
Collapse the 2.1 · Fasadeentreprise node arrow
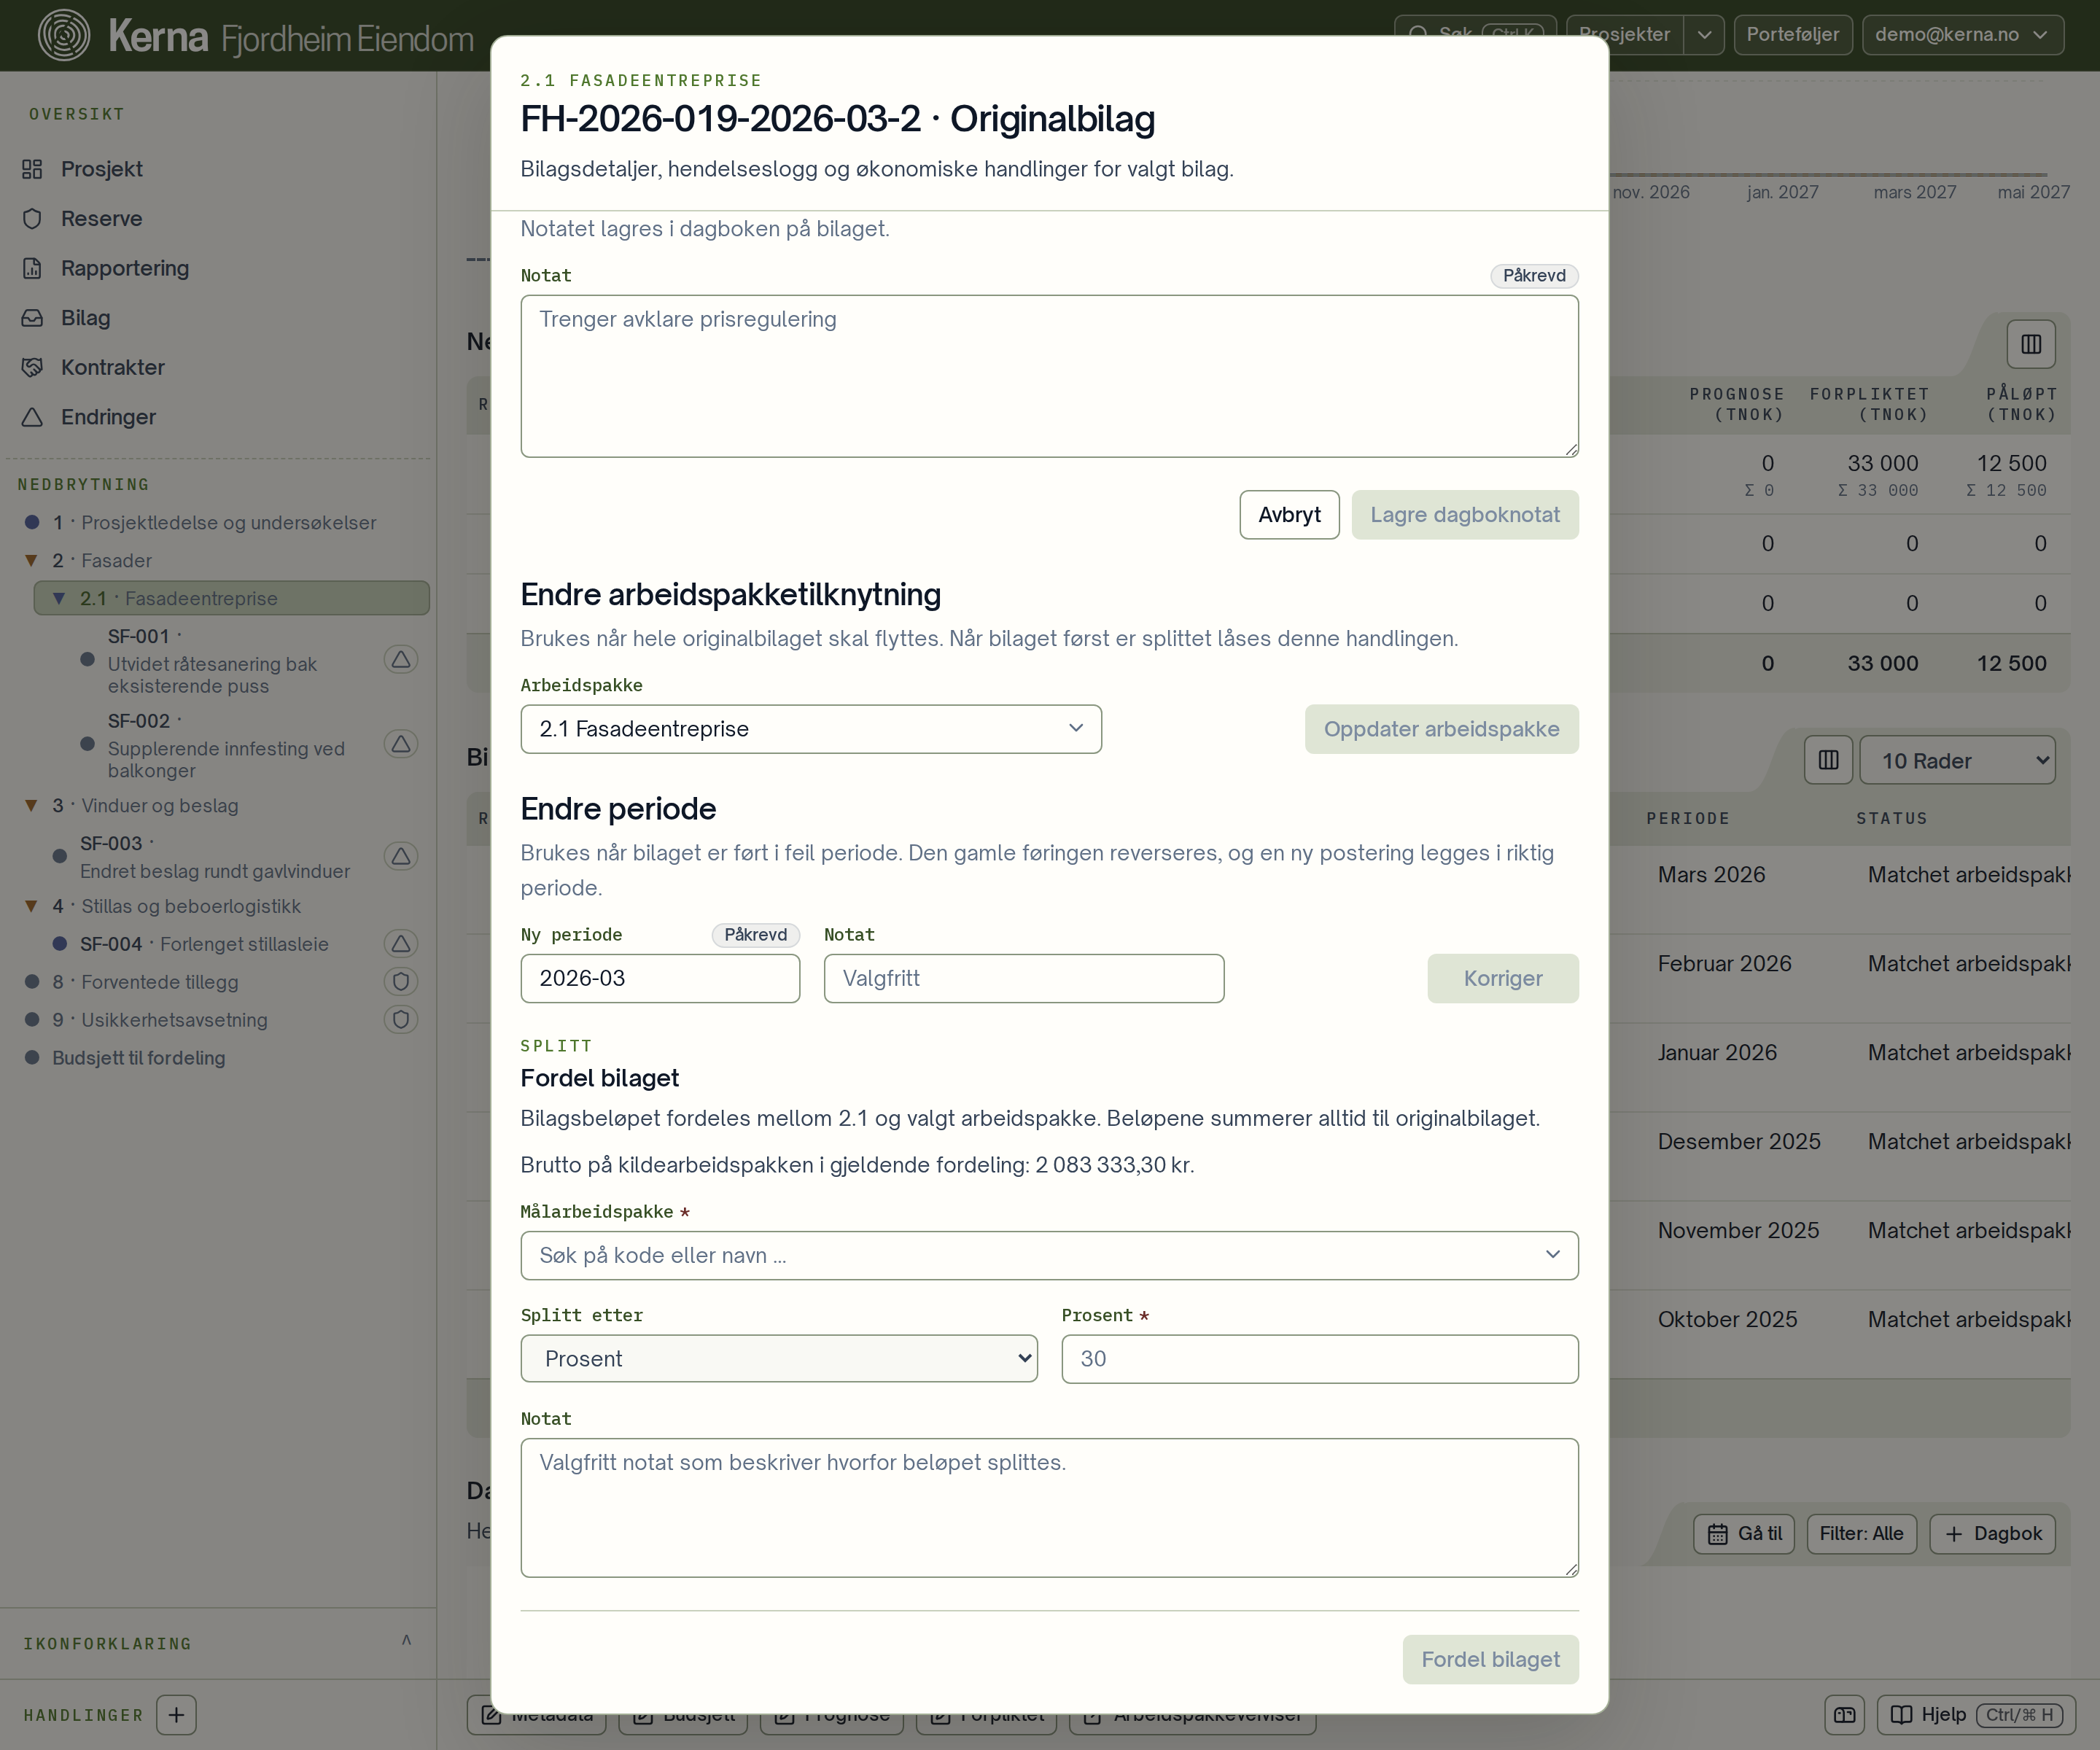[59, 599]
